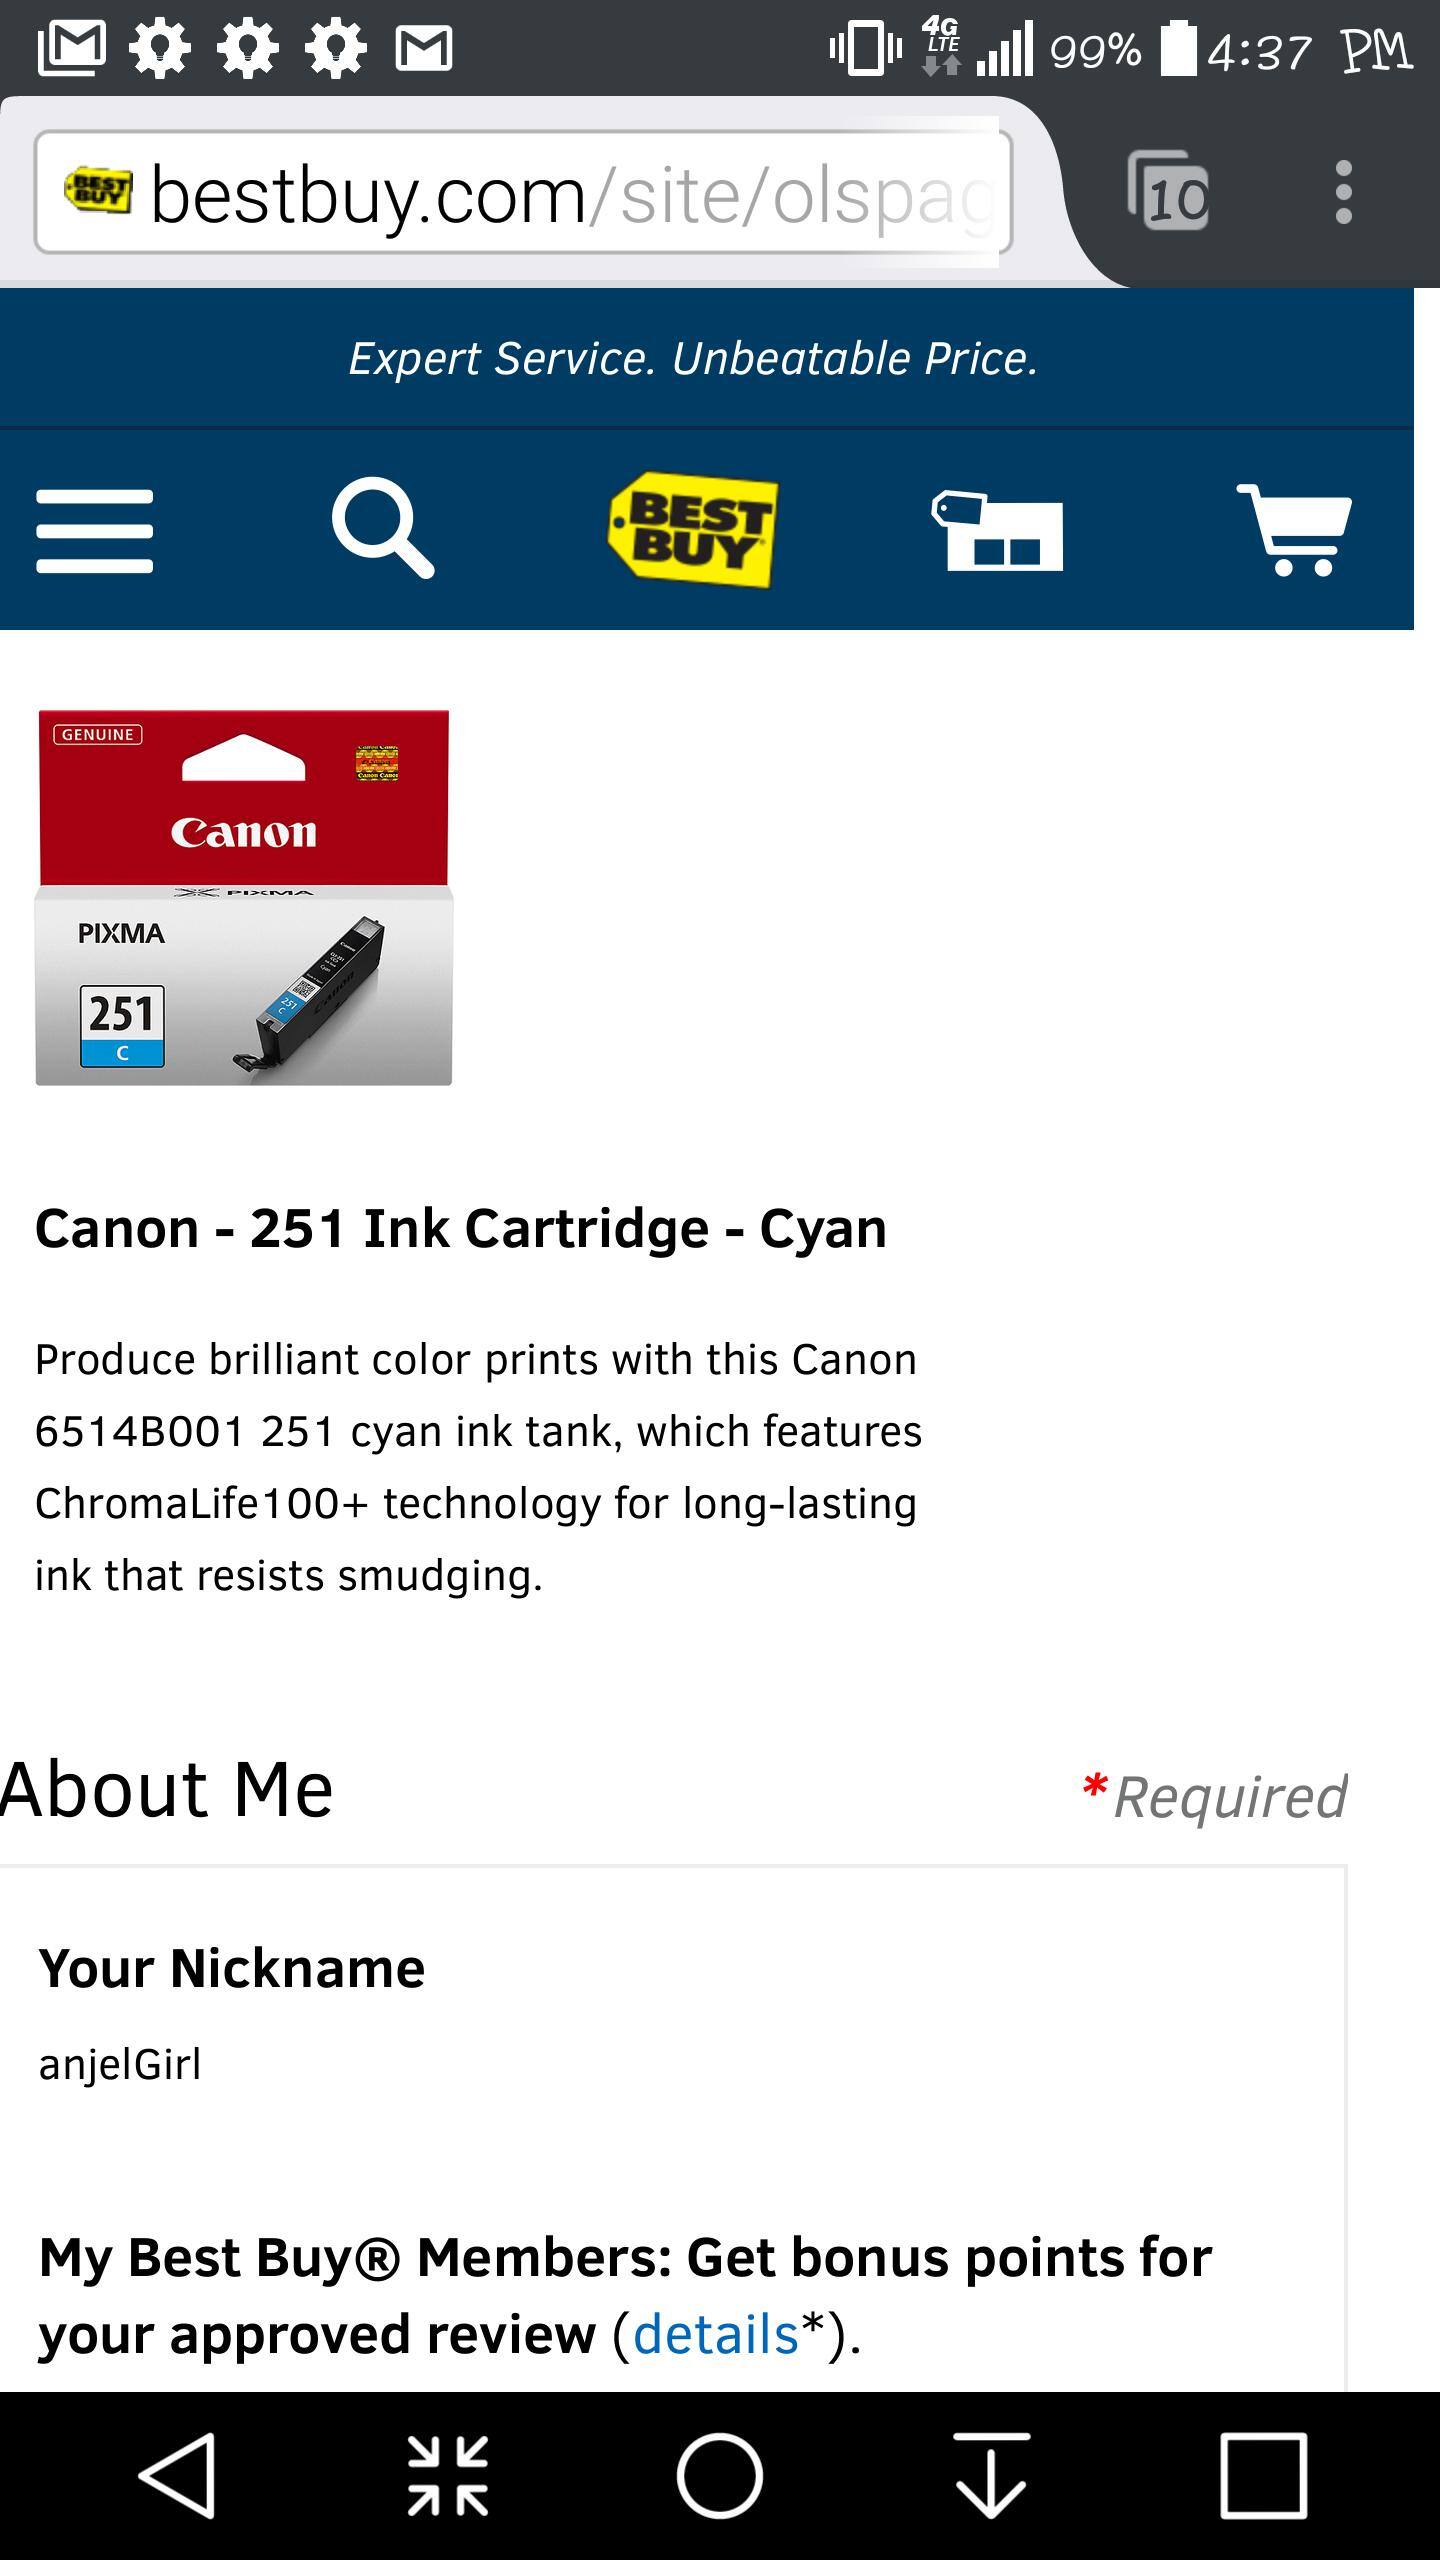This screenshot has width=1440, height=2560.
Task: Open the browser three-dot overflow menu
Action: click(x=1343, y=192)
